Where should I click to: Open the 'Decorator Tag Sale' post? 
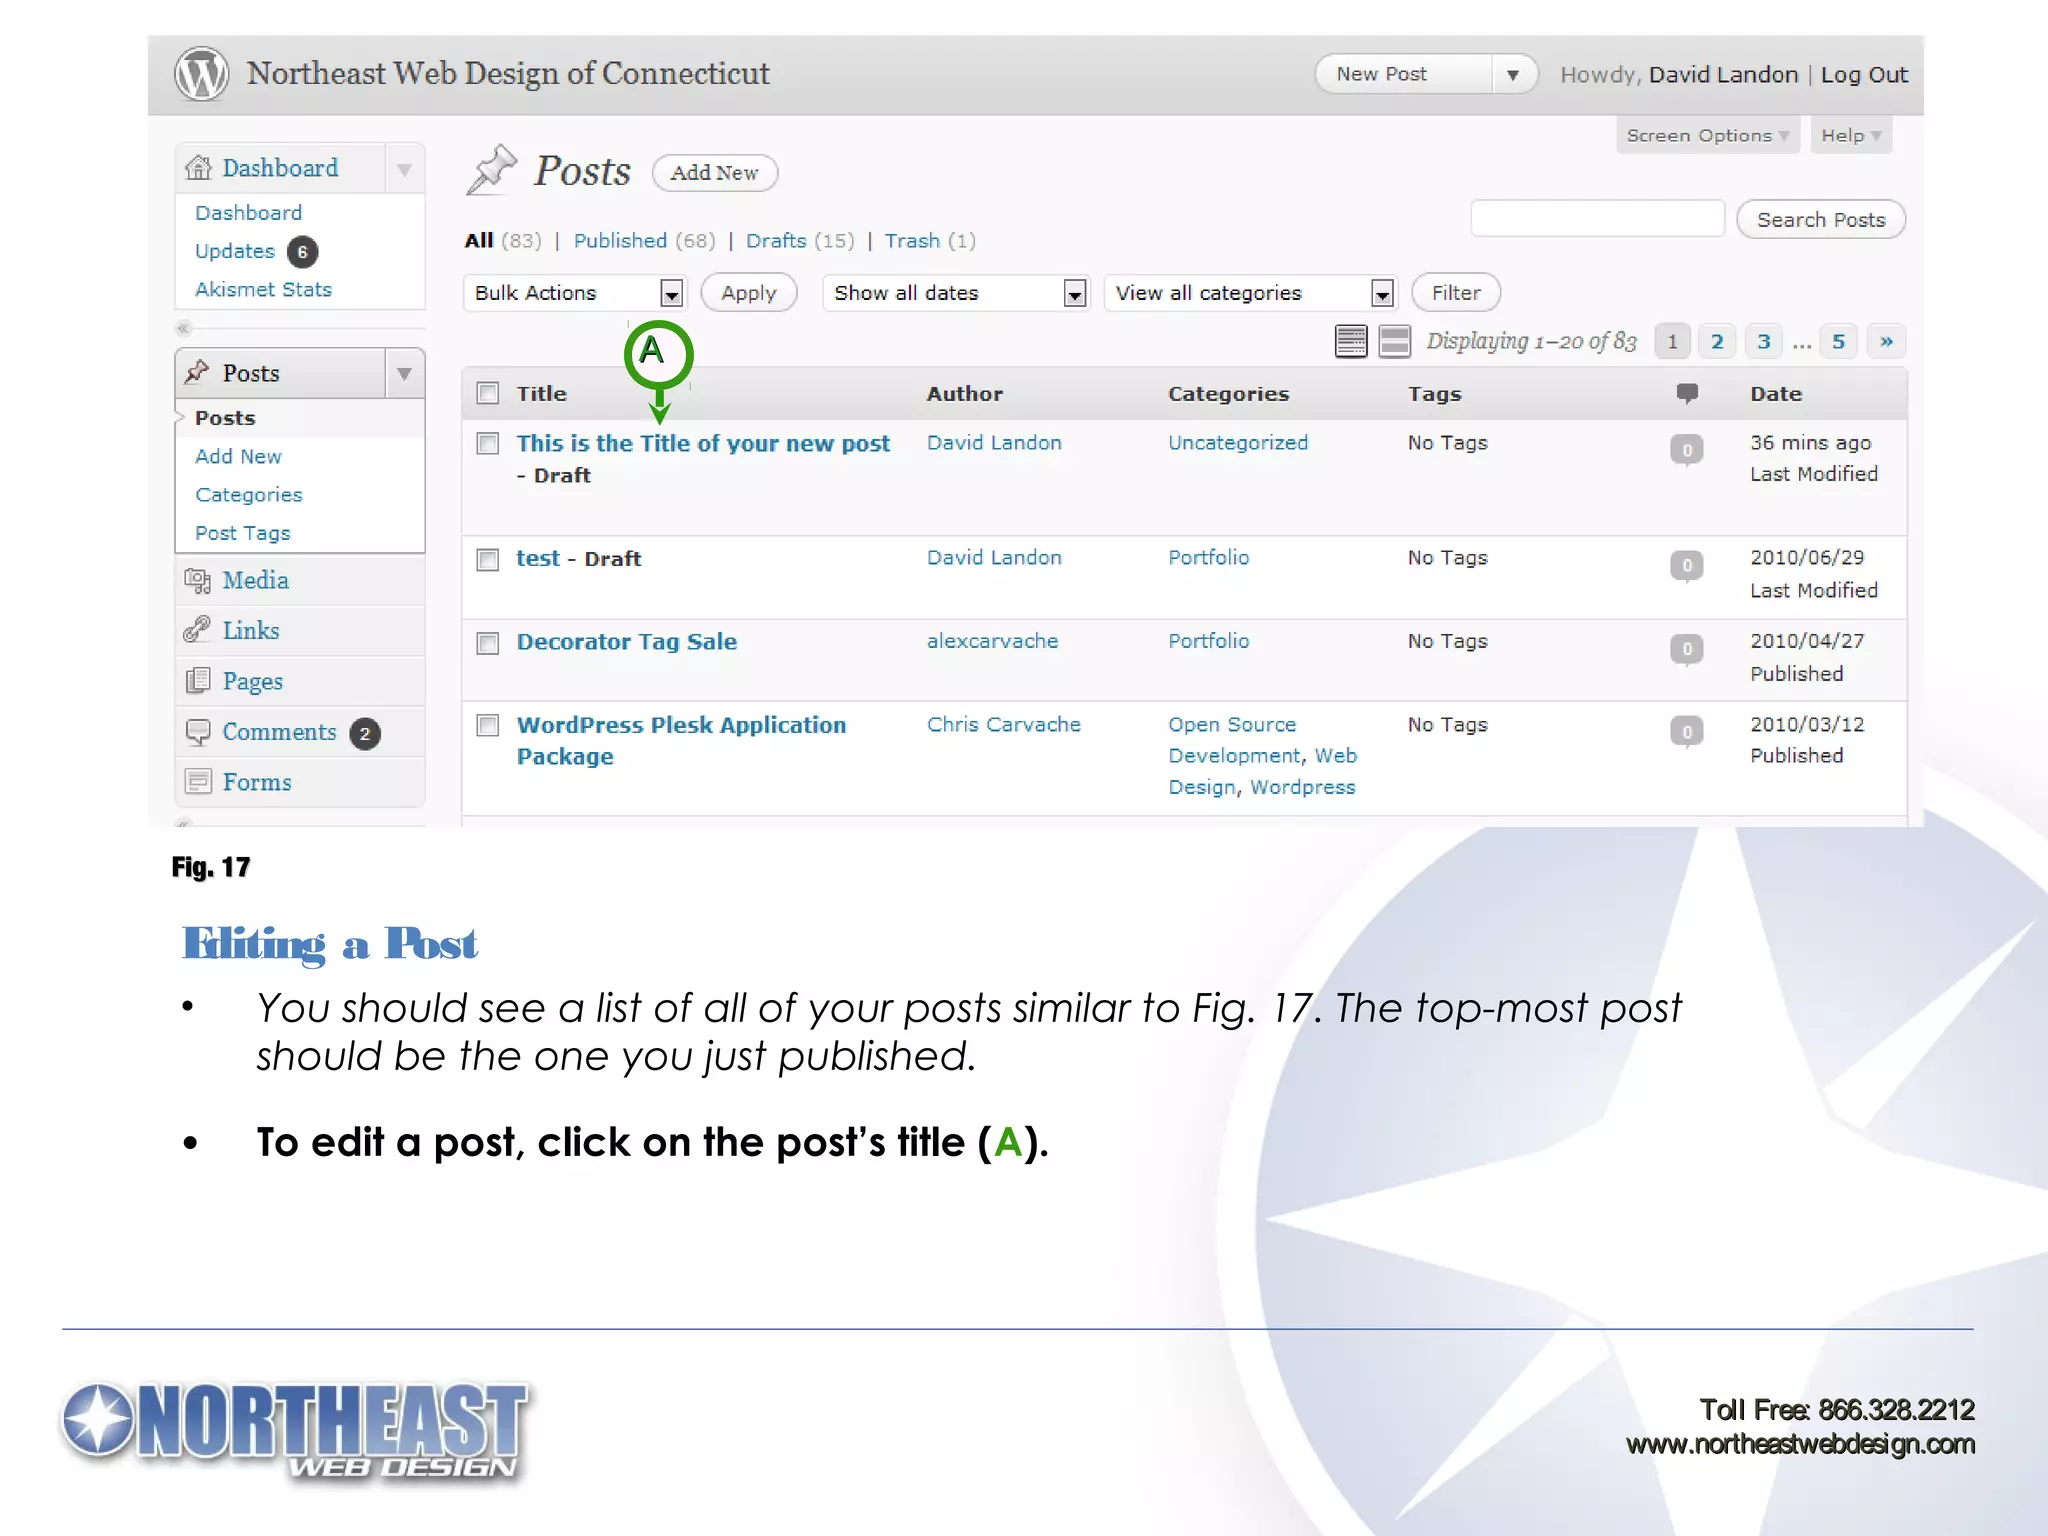[x=626, y=642]
